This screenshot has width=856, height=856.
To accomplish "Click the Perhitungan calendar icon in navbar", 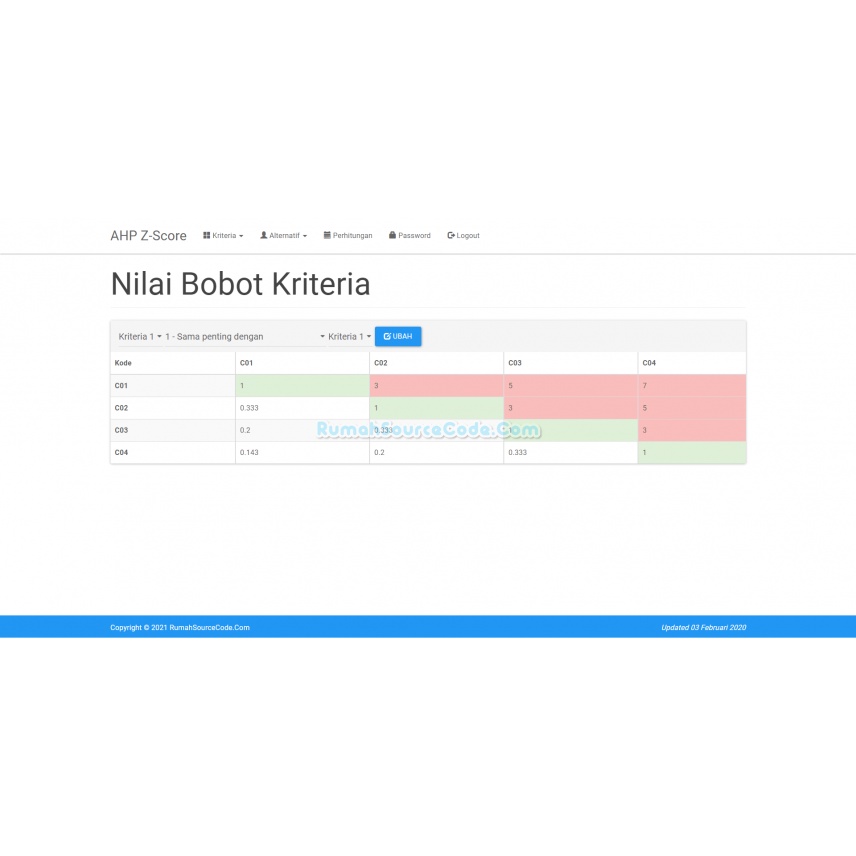I will coord(327,236).
